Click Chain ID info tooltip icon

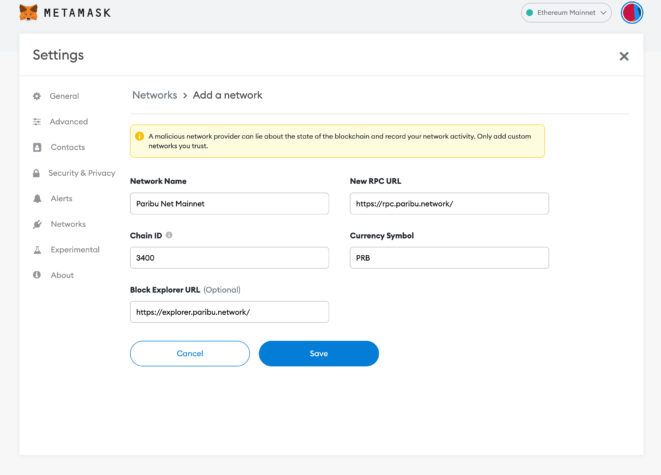click(169, 235)
